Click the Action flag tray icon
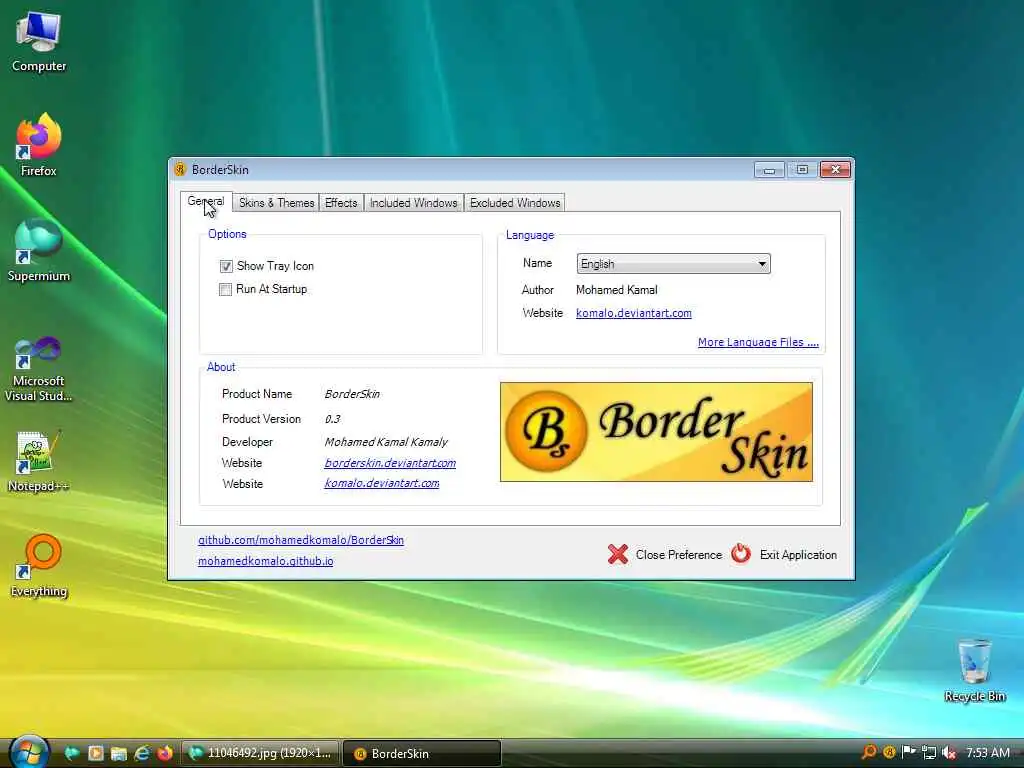This screenshot has height=768, width=1024. tap(908, 752)
